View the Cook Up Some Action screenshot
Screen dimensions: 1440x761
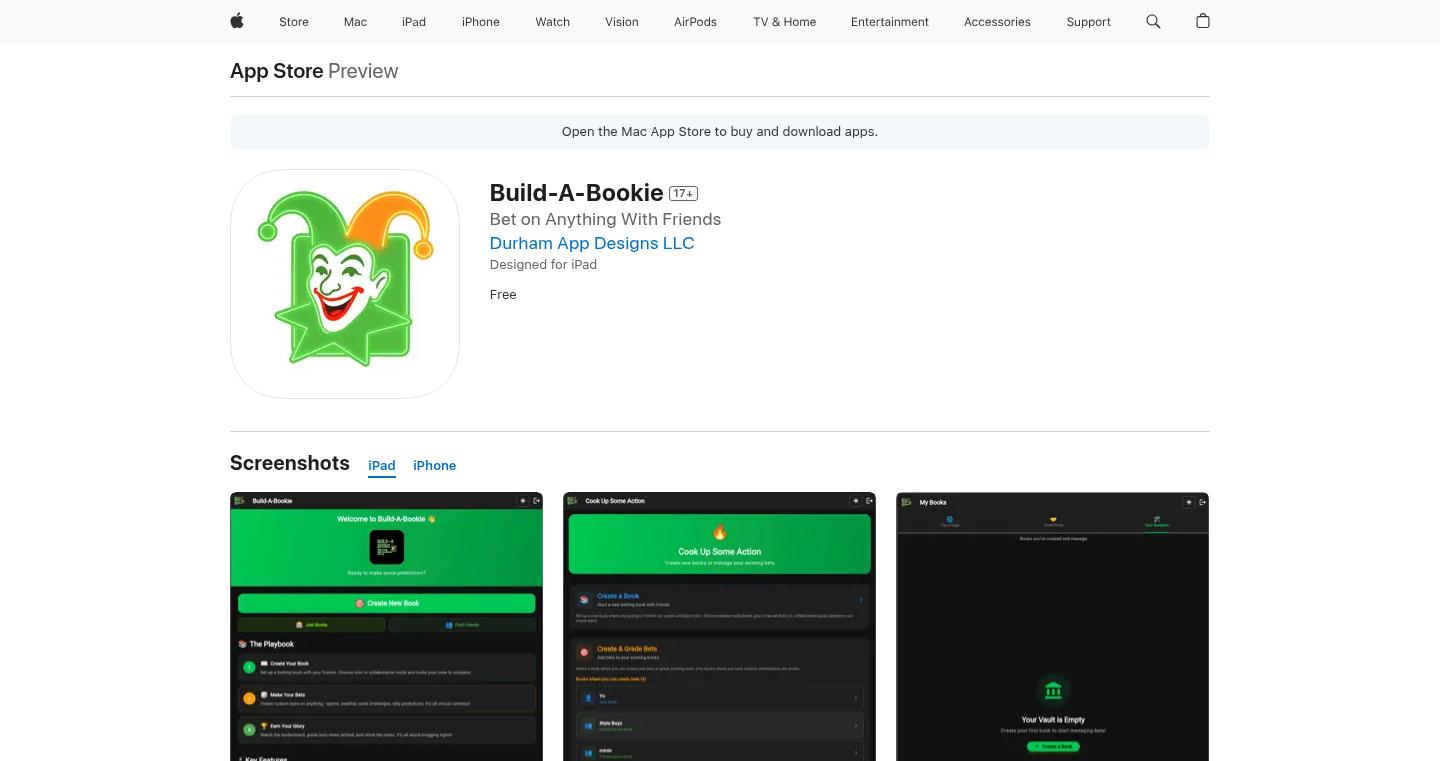[x=720, y=626]
